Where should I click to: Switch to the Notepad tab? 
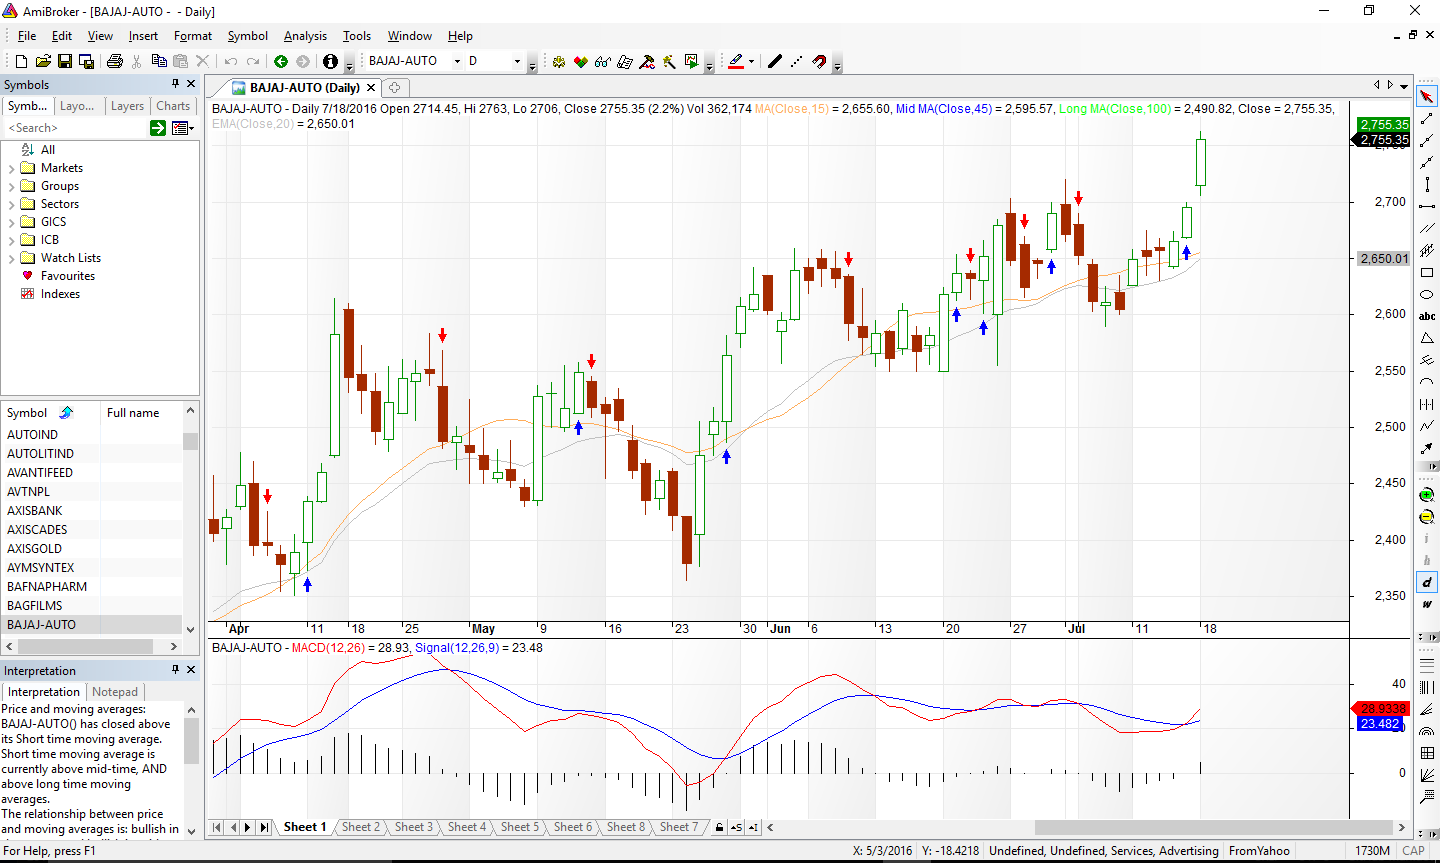[115, 692]
